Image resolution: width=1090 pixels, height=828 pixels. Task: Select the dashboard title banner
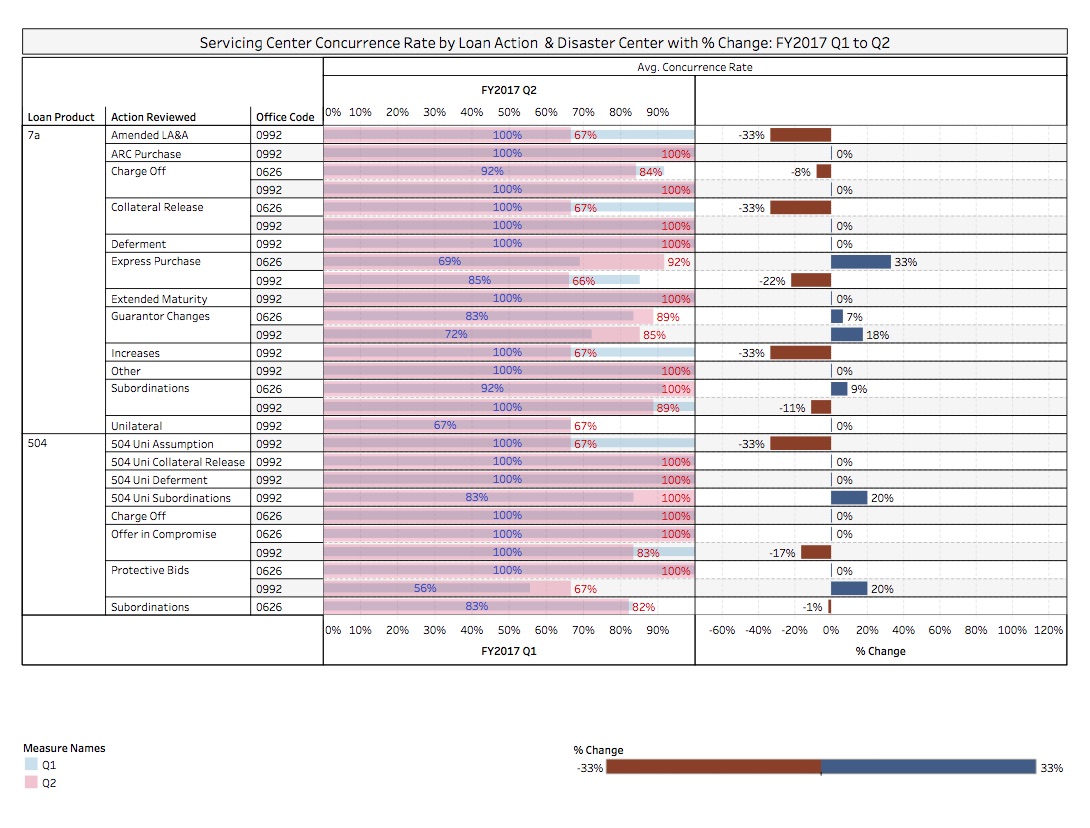tap(544, 43)
